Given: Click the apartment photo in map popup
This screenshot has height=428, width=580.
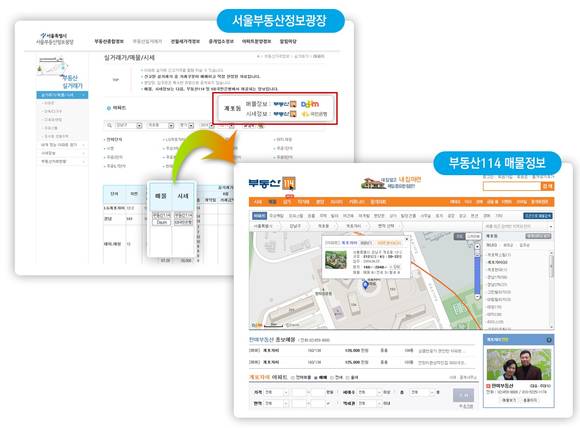Looking at the screenshot, I should click(335, 259).
